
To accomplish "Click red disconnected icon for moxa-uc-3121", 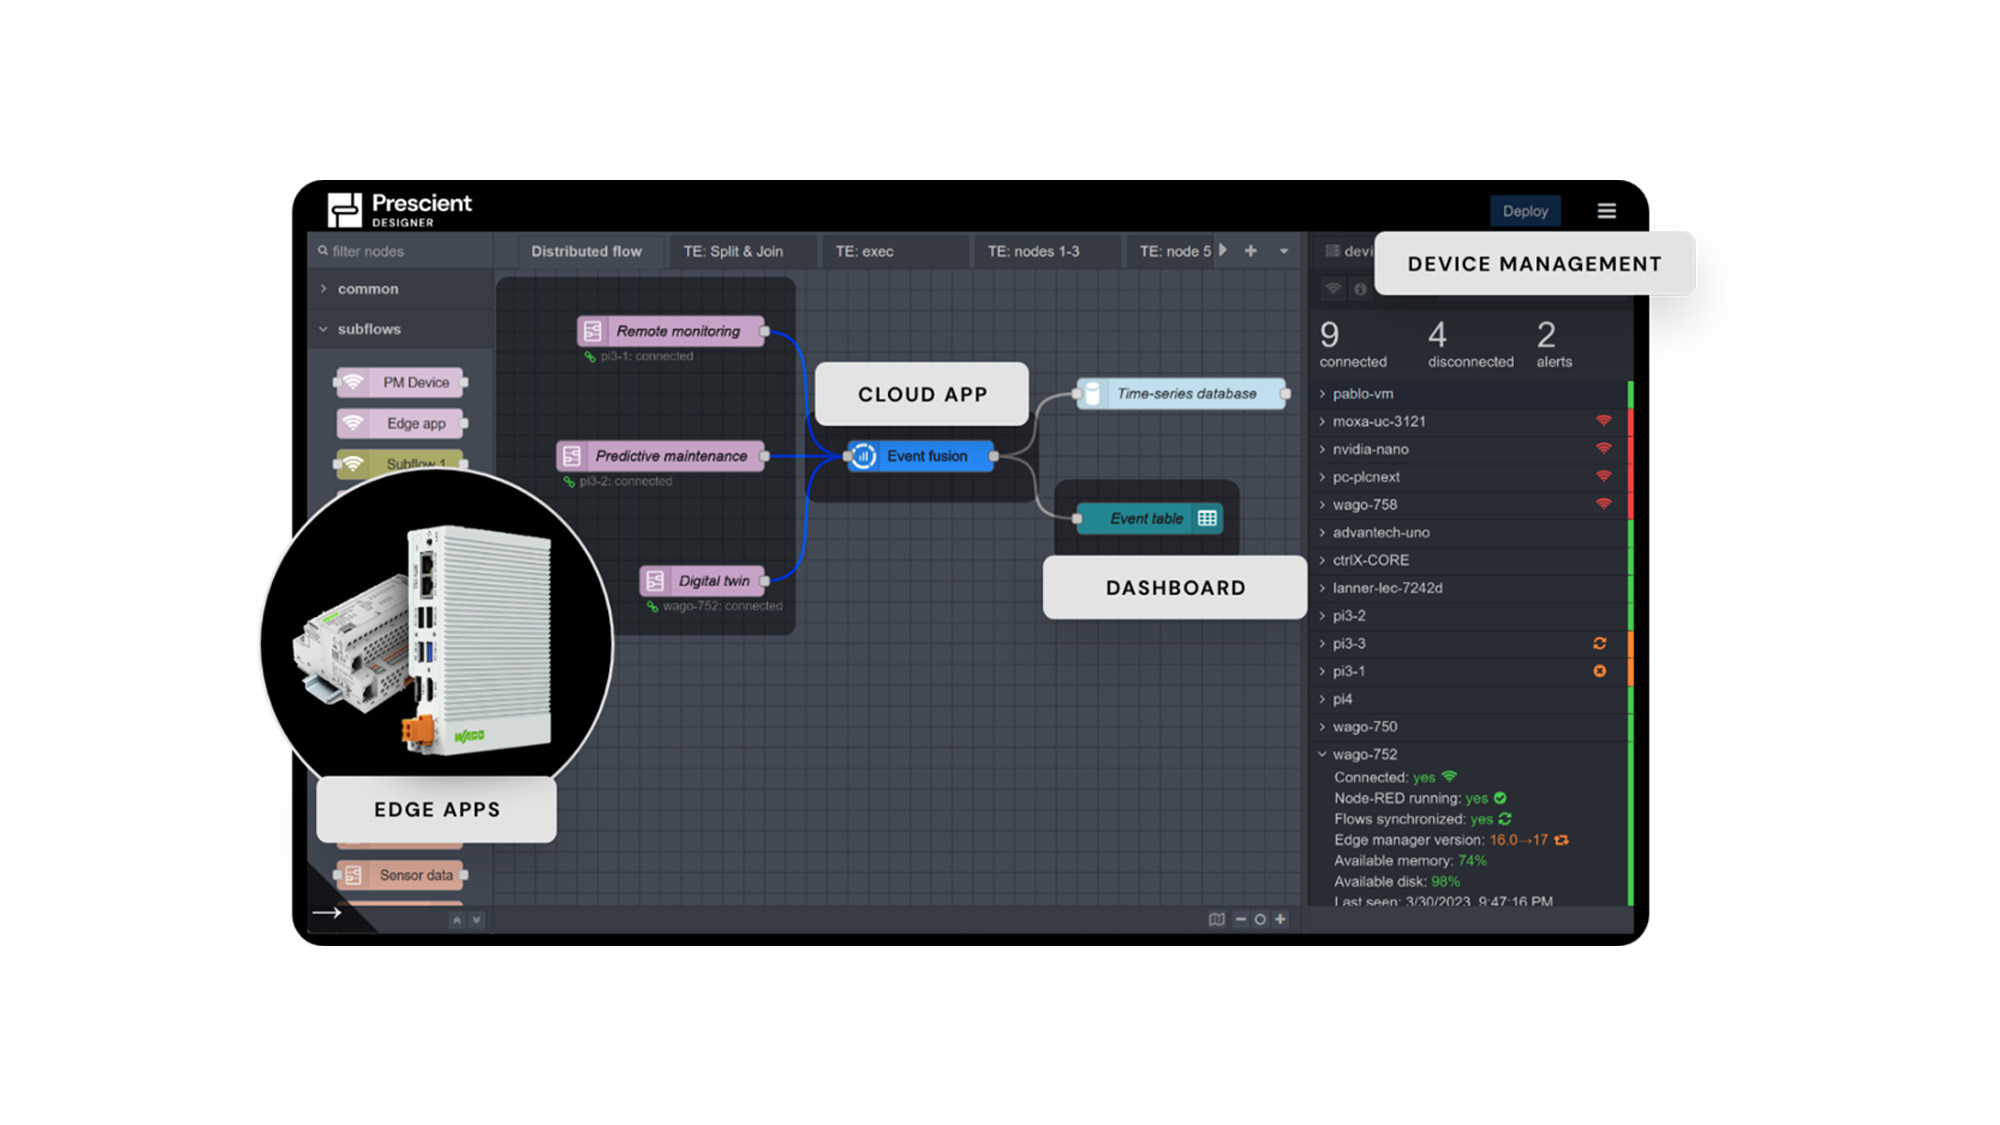I will tap(1603, 421).
